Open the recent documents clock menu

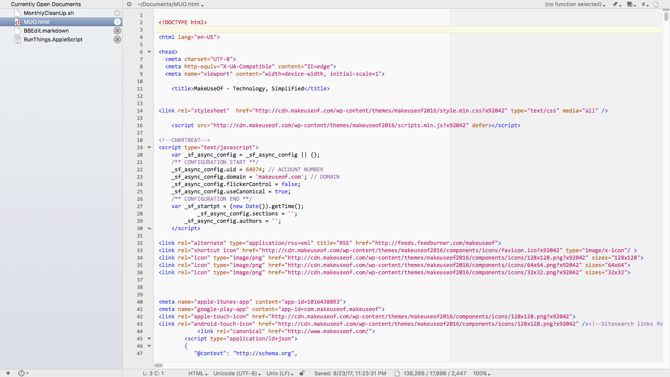[x=23, y=373]
